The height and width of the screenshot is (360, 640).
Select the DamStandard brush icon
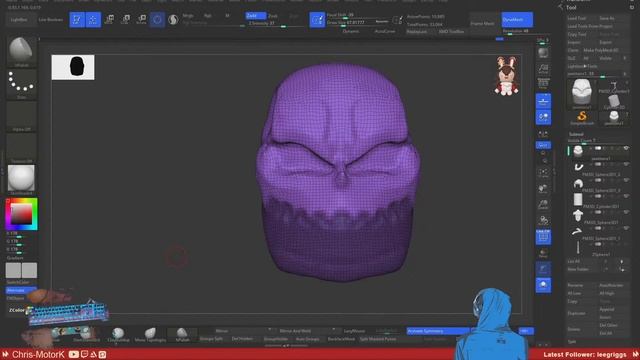click(x=87, y=334)
